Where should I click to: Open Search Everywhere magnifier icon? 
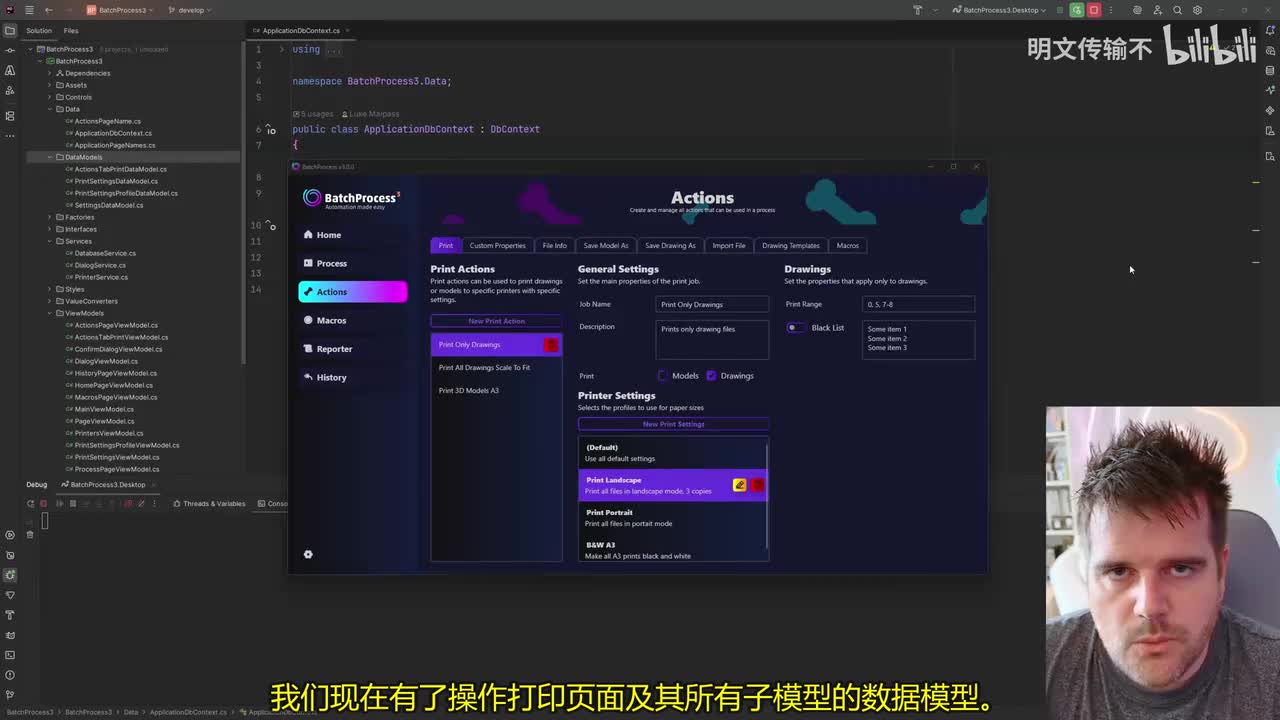coord(1177,10)
